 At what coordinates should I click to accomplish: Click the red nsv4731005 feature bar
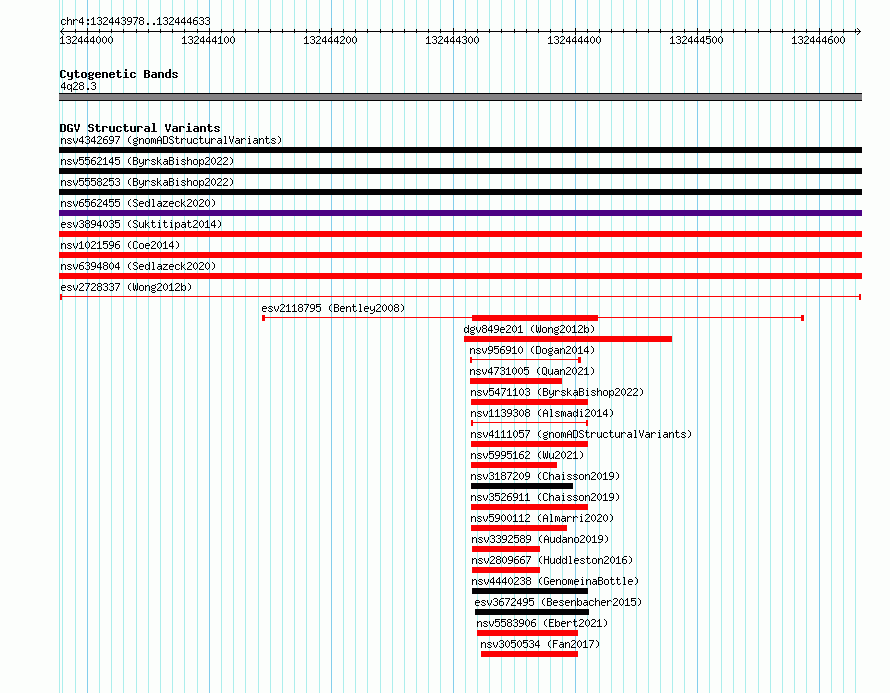pyautogui.click(x=516, y=381)
